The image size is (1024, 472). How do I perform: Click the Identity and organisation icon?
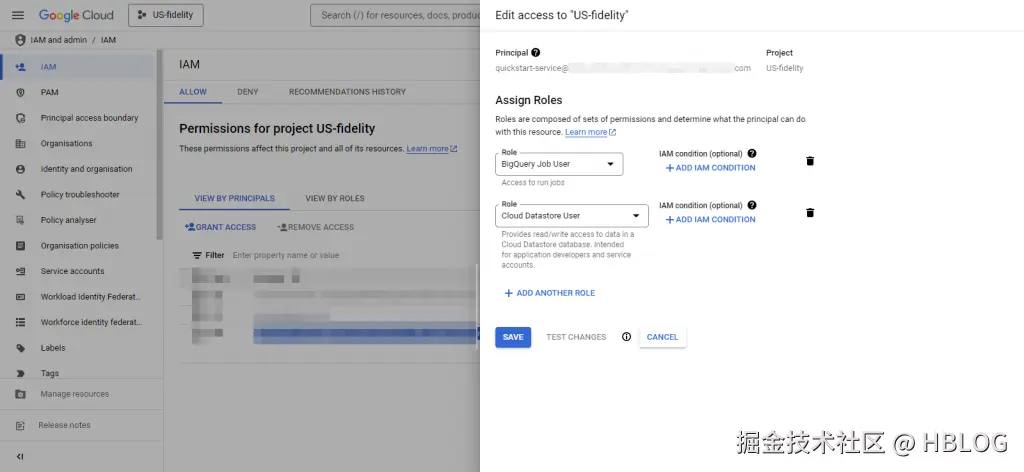pos(20,169)
